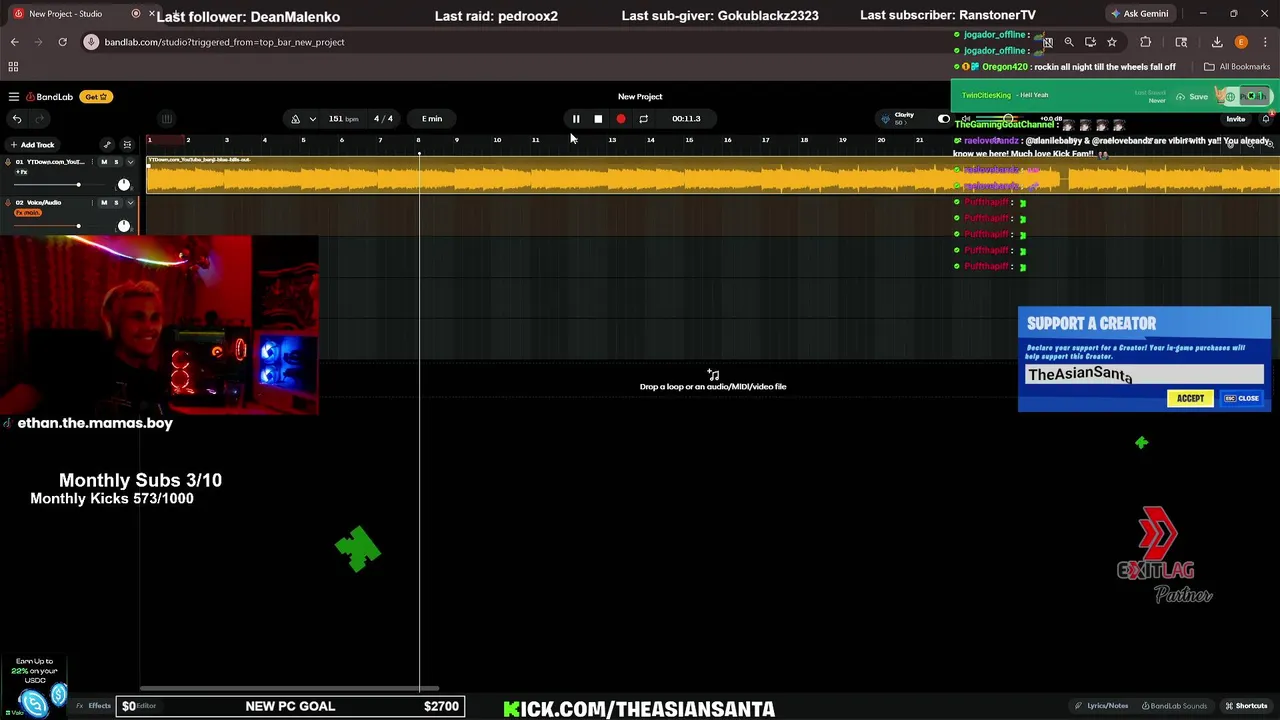Expand the metronome options dropdown
Screen dimensions: 1280x720
312,119
